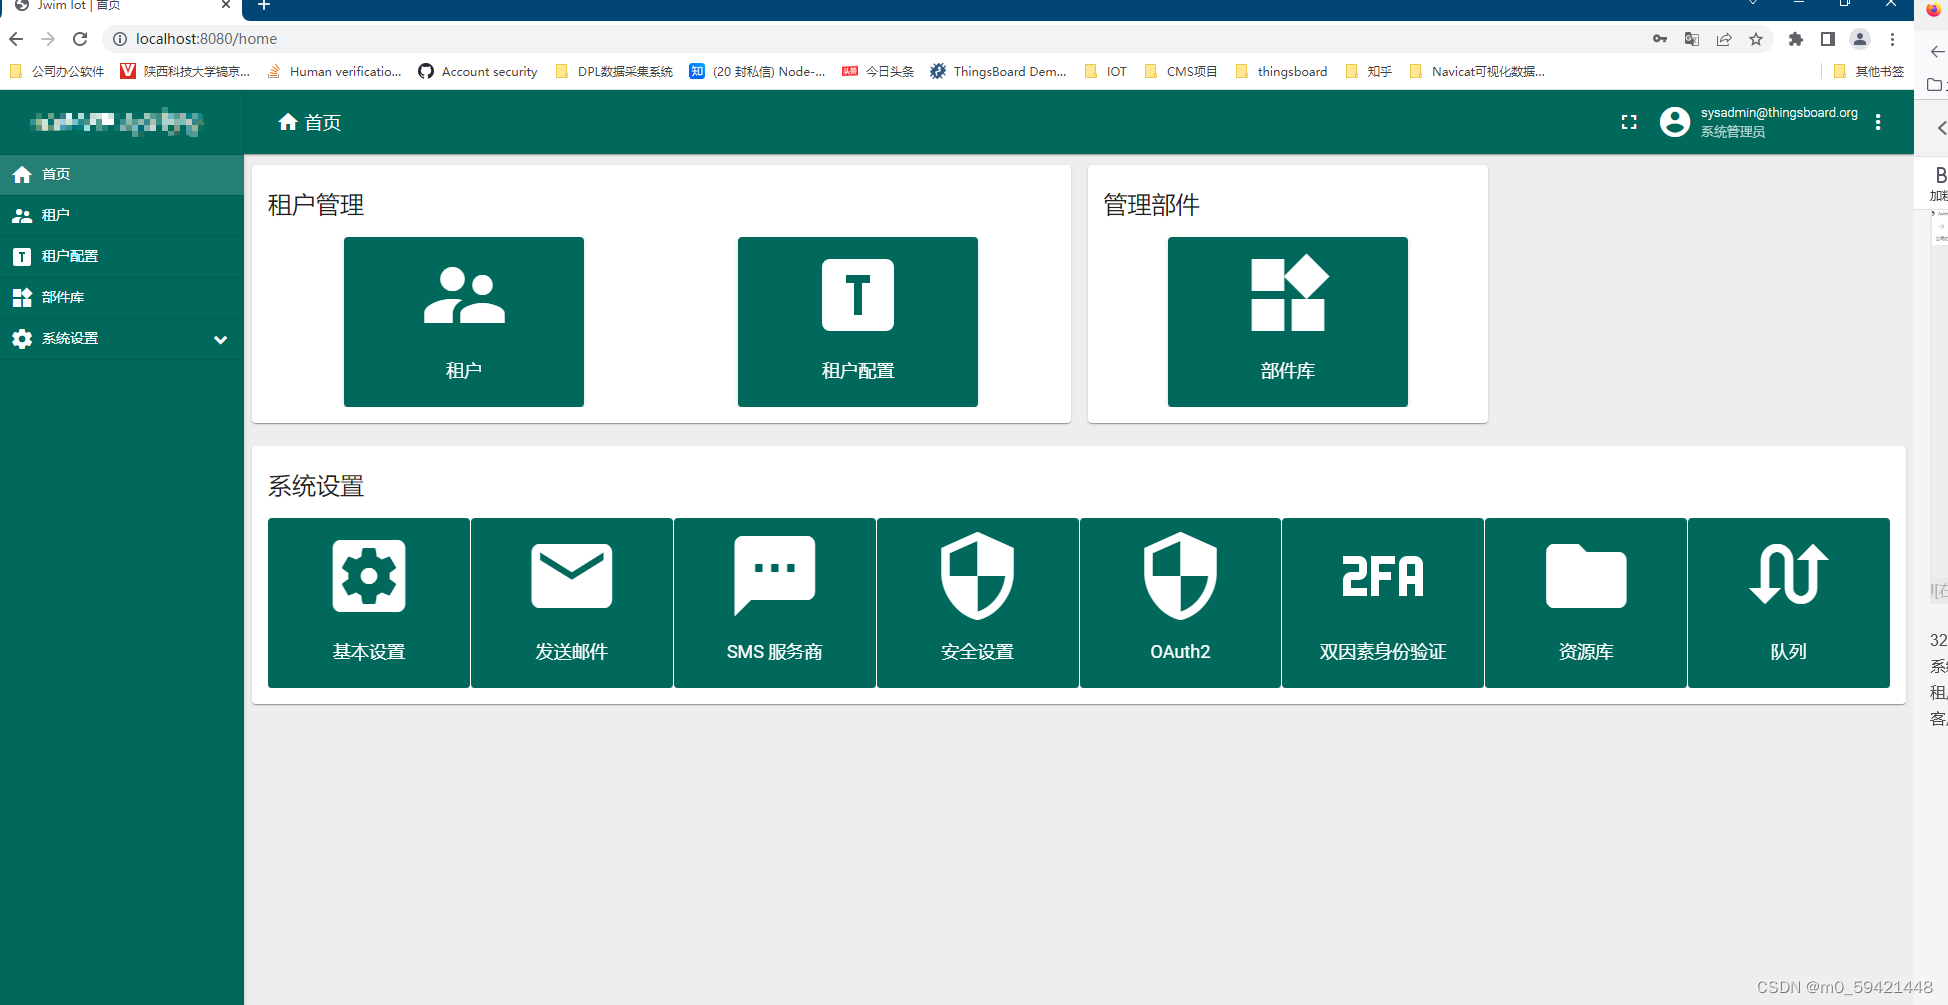Image resolution: width=1948 pixels, height=1005 pixels.
Task: Open the Chrome profile icon
Action: click(1860, 39)
